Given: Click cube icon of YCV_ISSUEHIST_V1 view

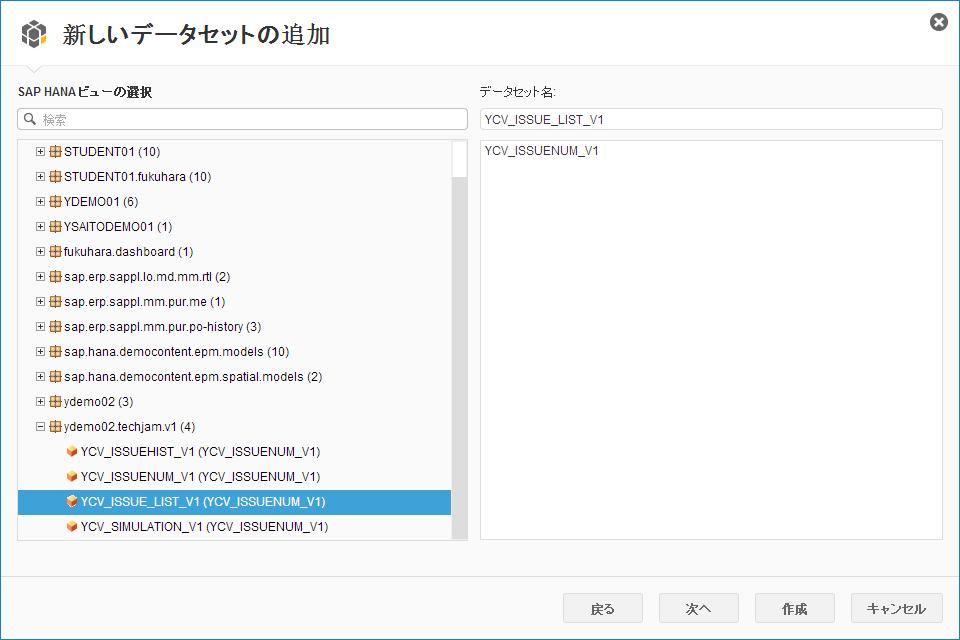Looking at the screenshot, I should [72, 452].
